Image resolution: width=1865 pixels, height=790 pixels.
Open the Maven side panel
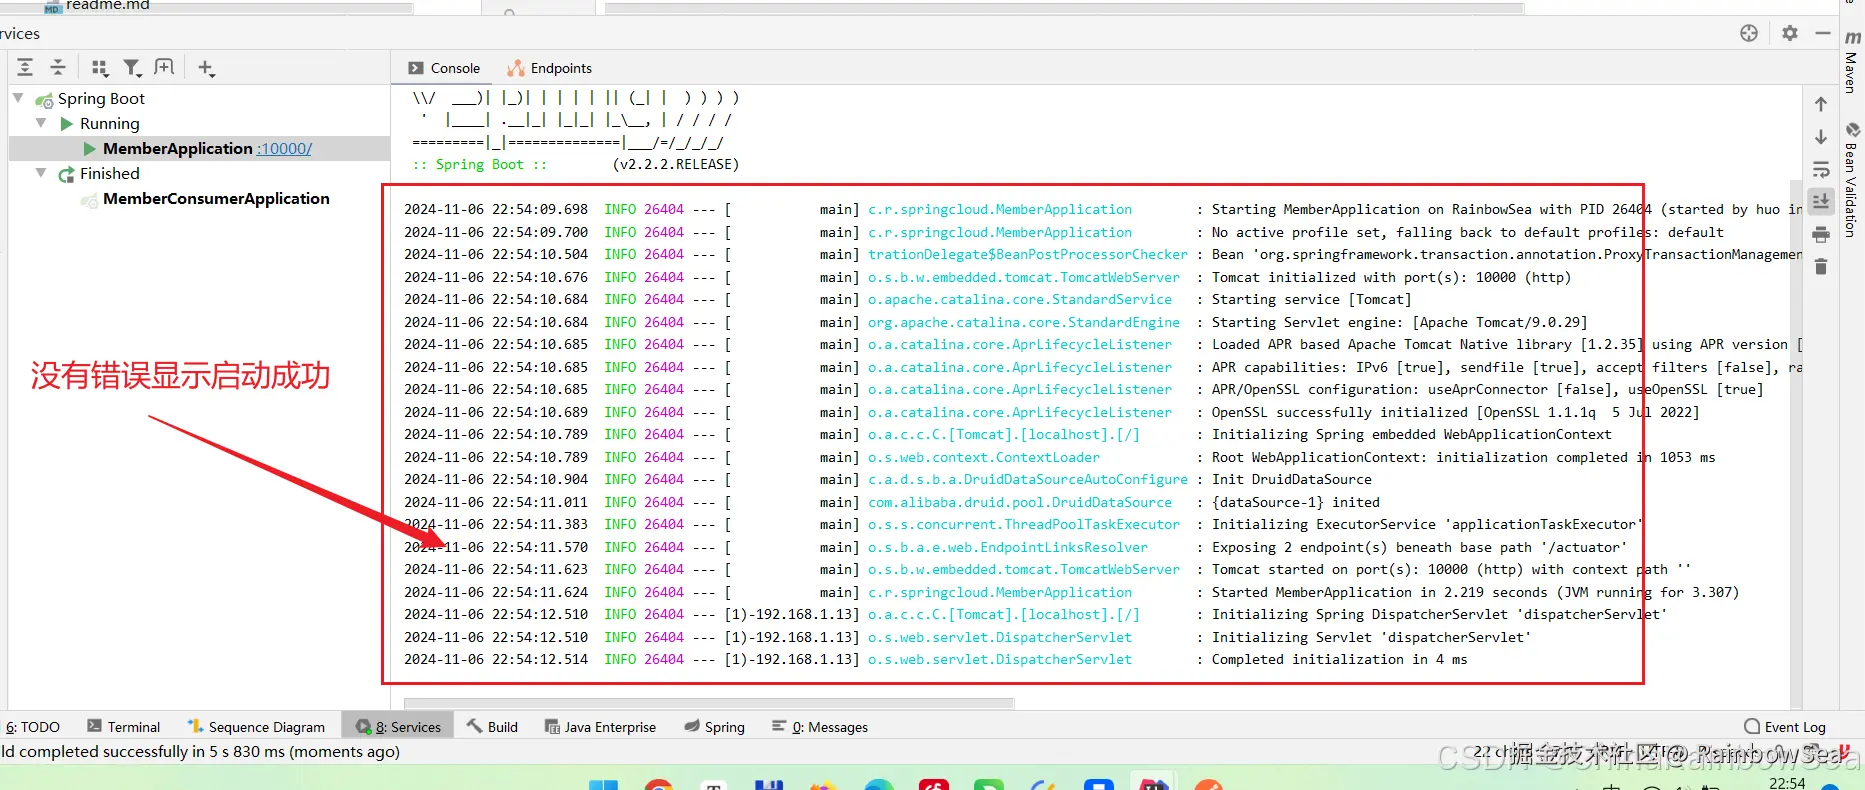pos(1851,62)
